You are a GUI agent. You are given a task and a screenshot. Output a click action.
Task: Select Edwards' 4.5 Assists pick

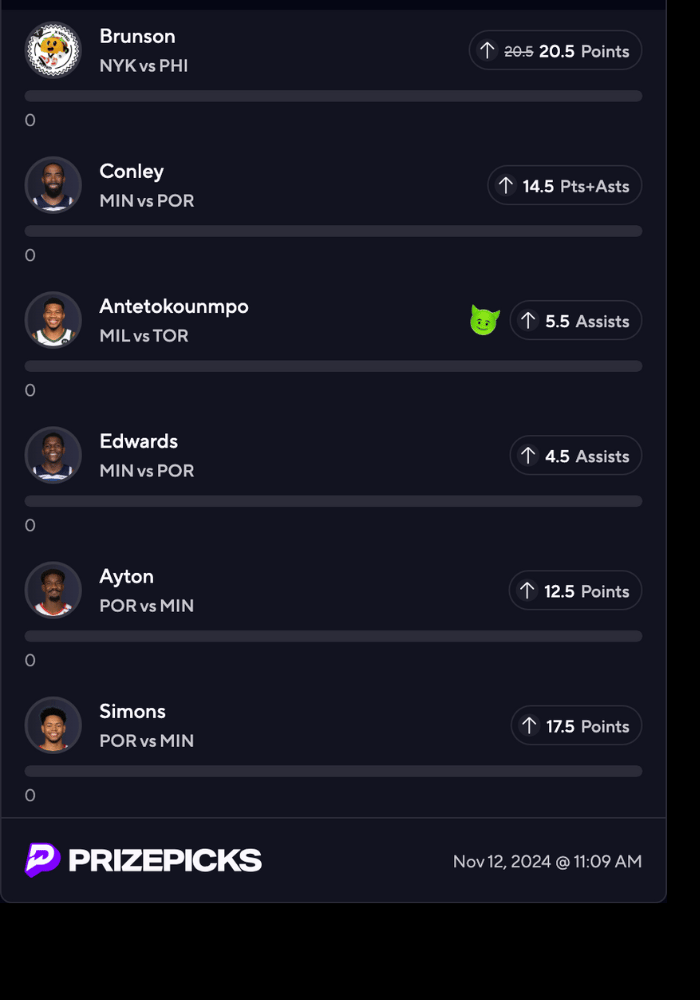pos(575,456)
